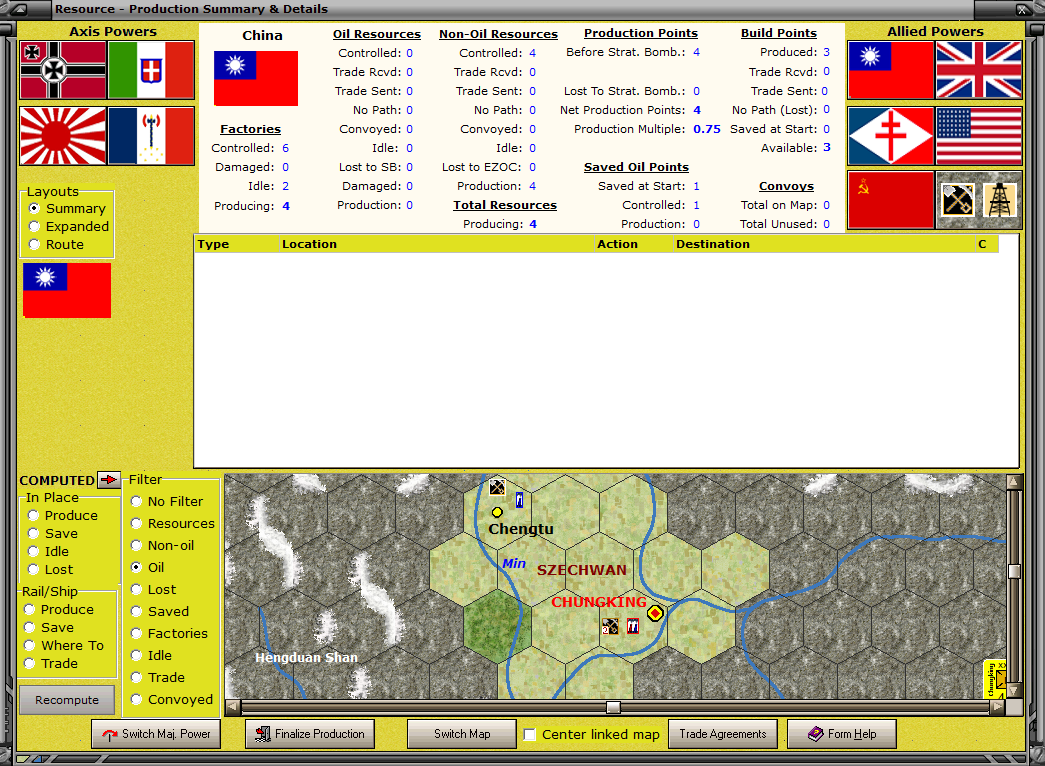Set filter to No Filter

tap(167, 501)
